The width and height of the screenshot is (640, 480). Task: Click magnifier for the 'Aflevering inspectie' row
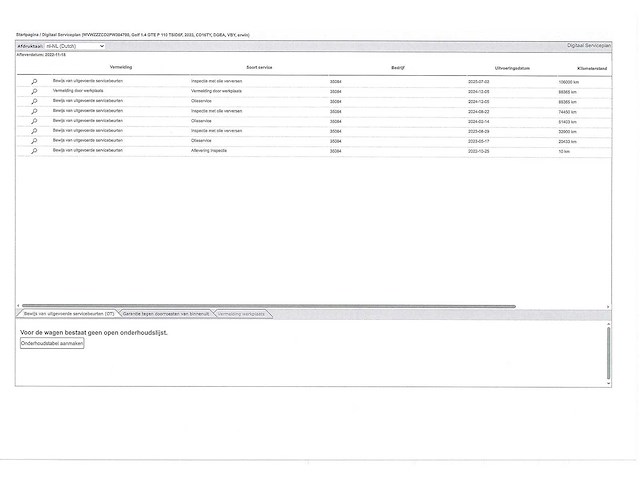(34, 151)
